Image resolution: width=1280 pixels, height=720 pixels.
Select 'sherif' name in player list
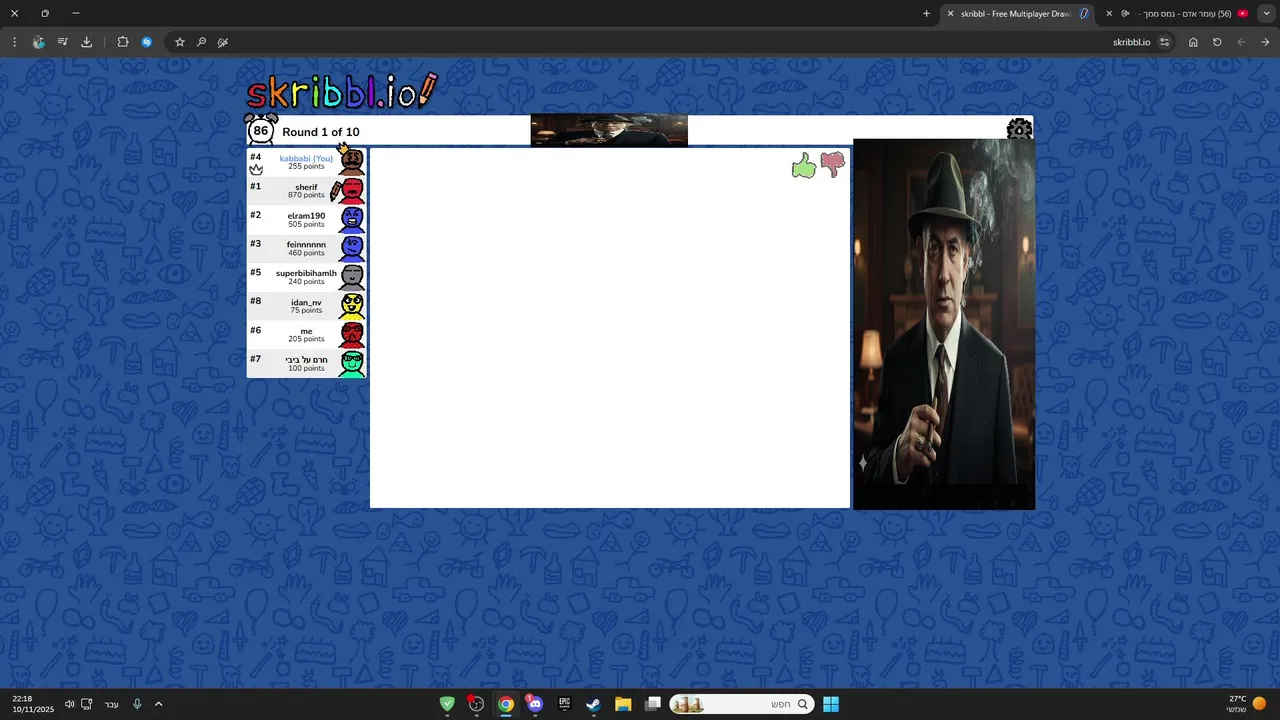click(x=306, y=187)
